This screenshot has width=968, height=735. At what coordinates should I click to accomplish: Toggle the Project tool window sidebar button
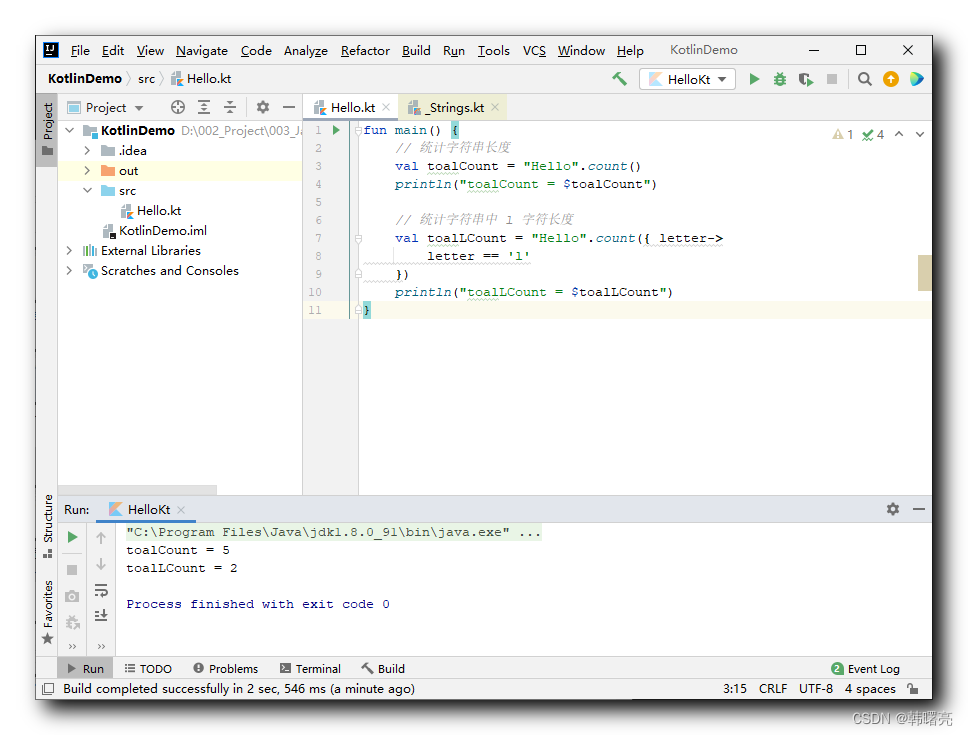[x=47, y=130]
